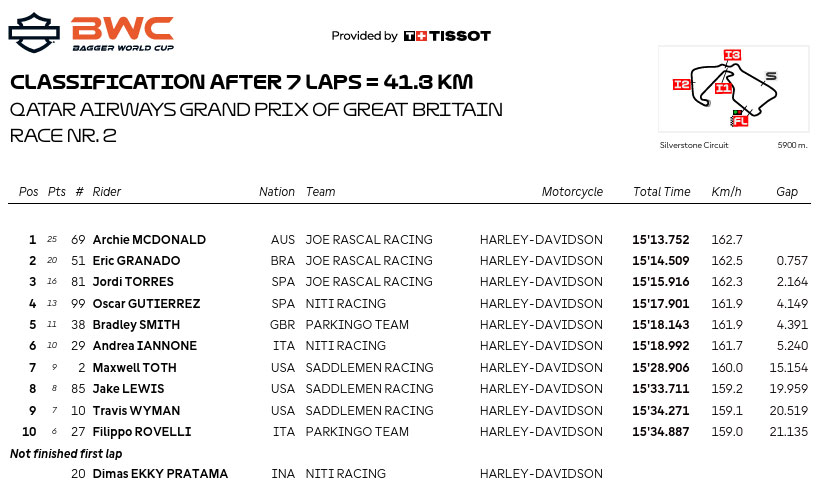
Task: Select the I2 marker on circuit map
Action: coord(682,84)
